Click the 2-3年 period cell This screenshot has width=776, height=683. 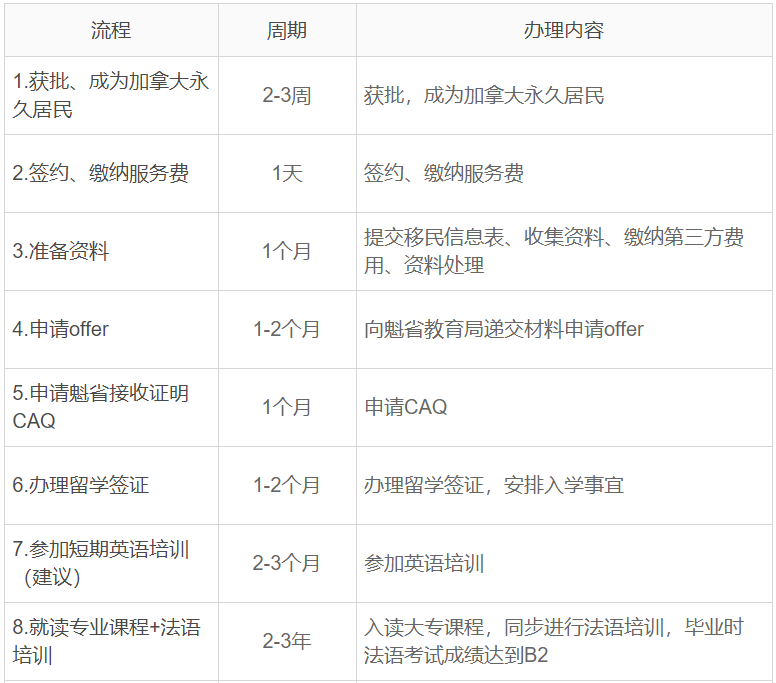287,641
